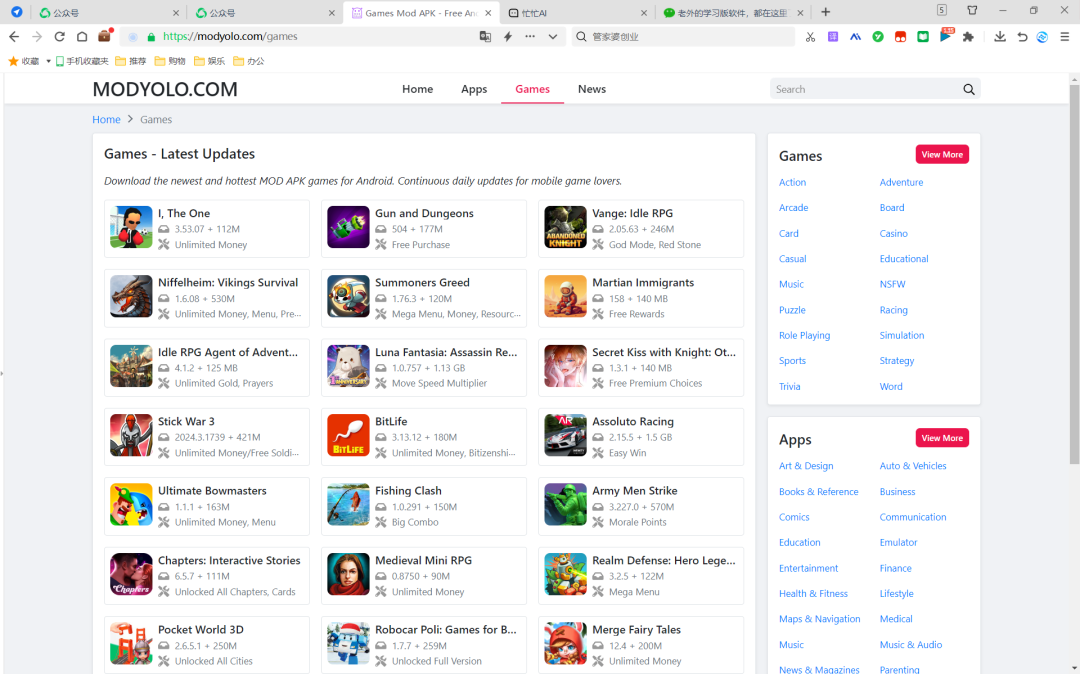Open the Communication apps category

click(913, 517)
